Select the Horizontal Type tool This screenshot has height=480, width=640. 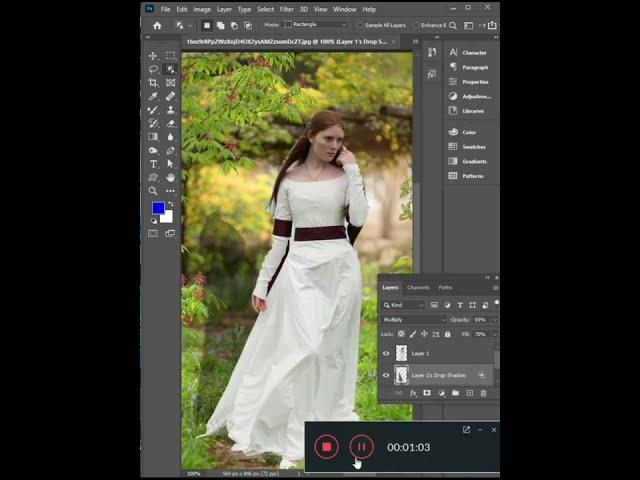153,164
